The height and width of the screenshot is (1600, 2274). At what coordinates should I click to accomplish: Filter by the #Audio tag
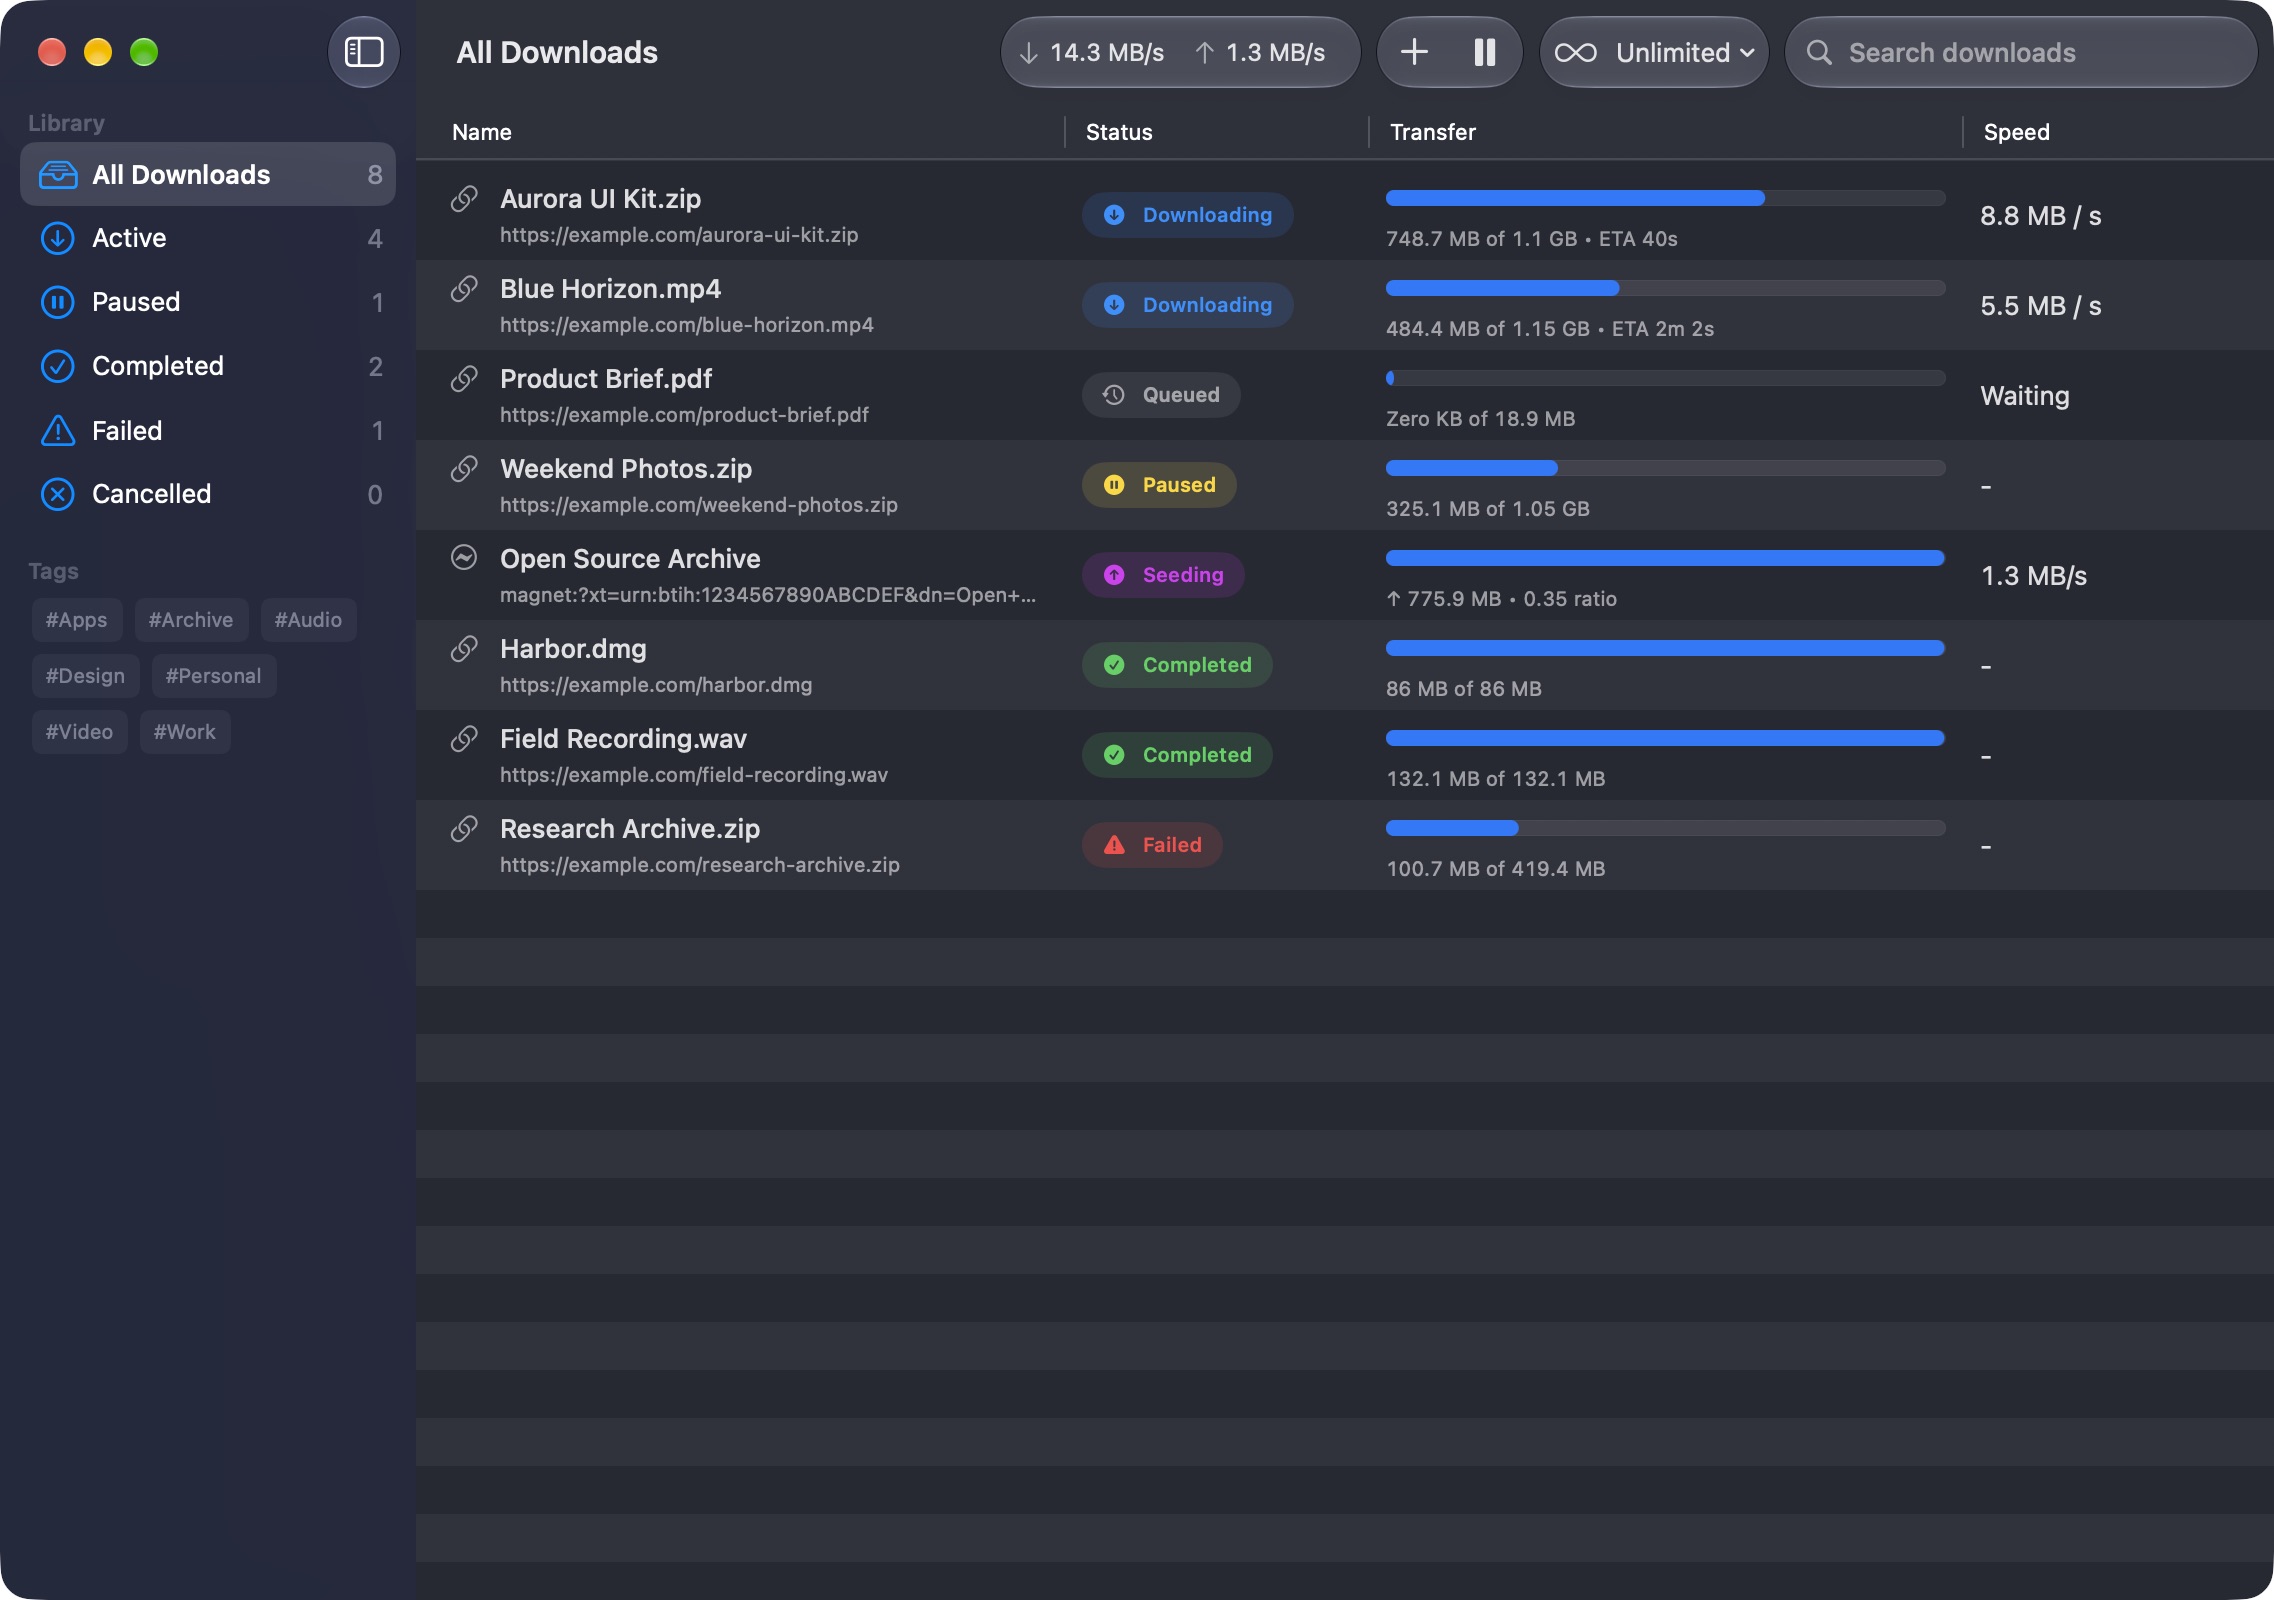tap(308, 620)
